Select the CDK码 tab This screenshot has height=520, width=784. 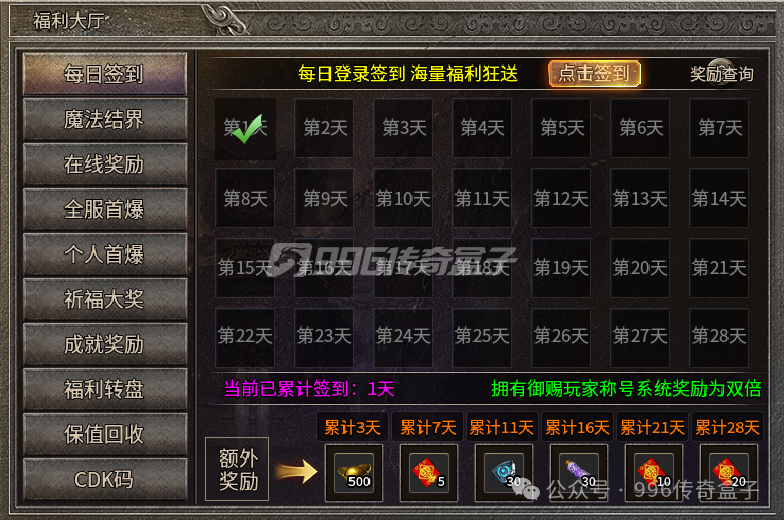coord(104,480)
